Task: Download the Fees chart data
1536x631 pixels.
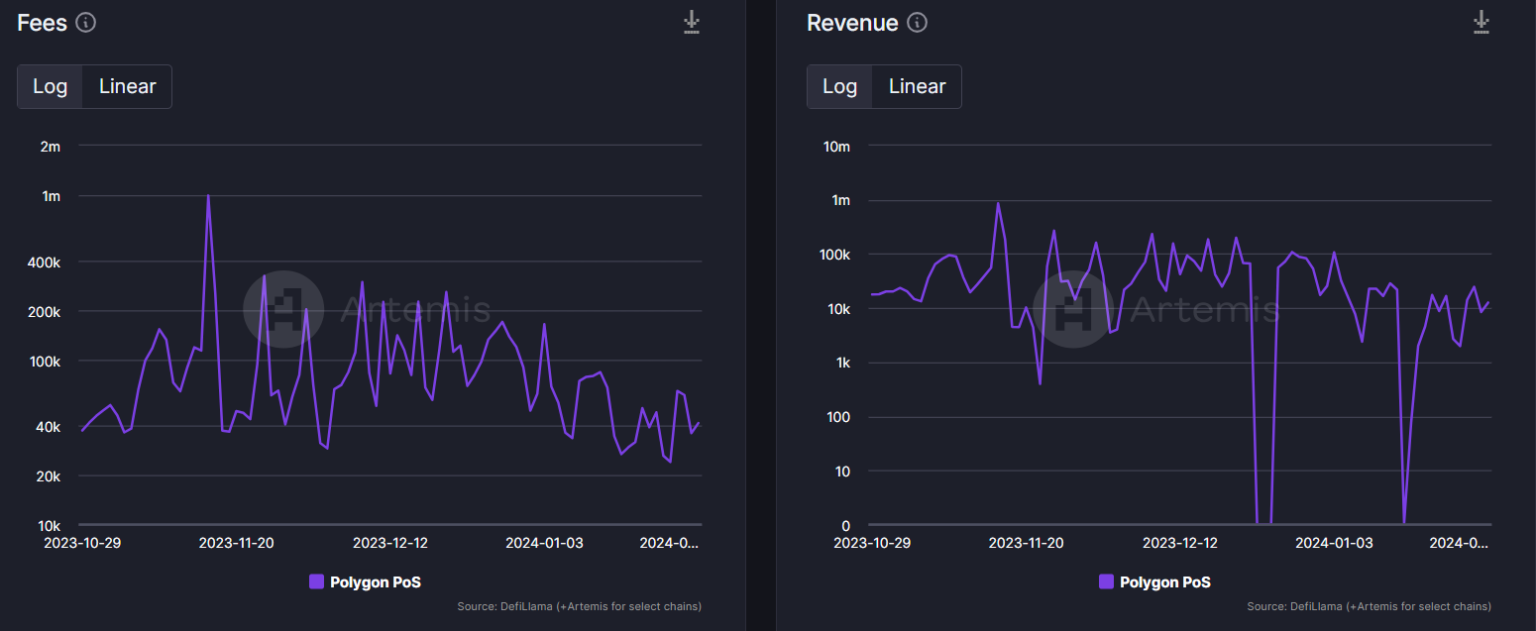Action: (x=691, y=23)
